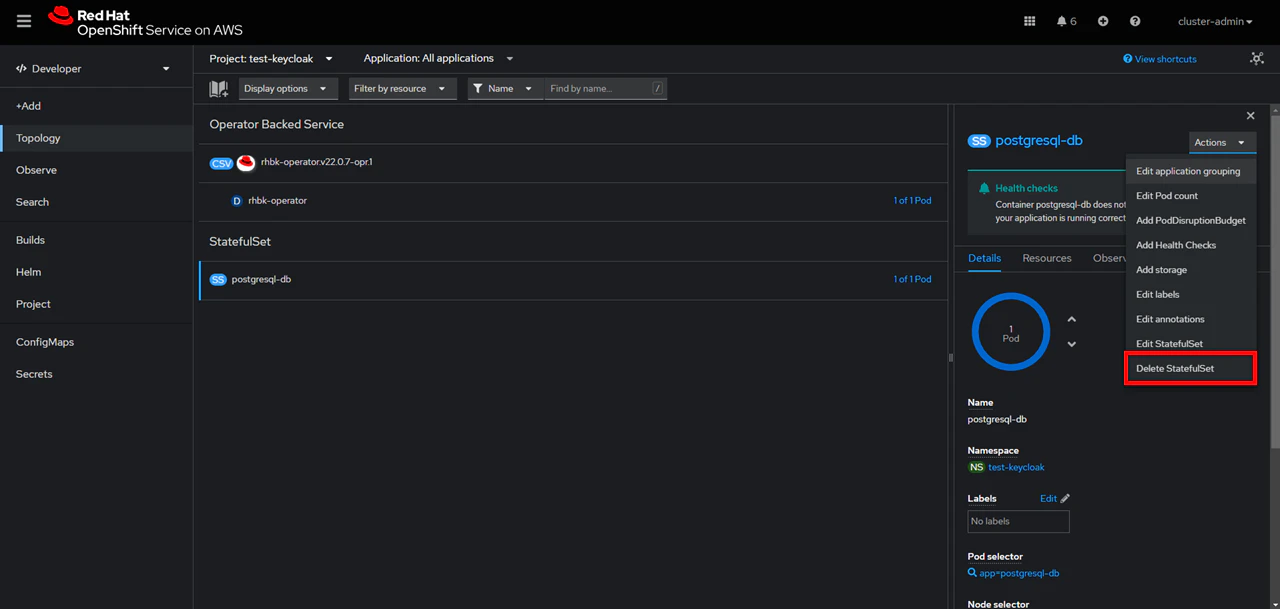Open the Project: test-keycloak dropdown
This screenshot has width=1280, height=609.
271,59
